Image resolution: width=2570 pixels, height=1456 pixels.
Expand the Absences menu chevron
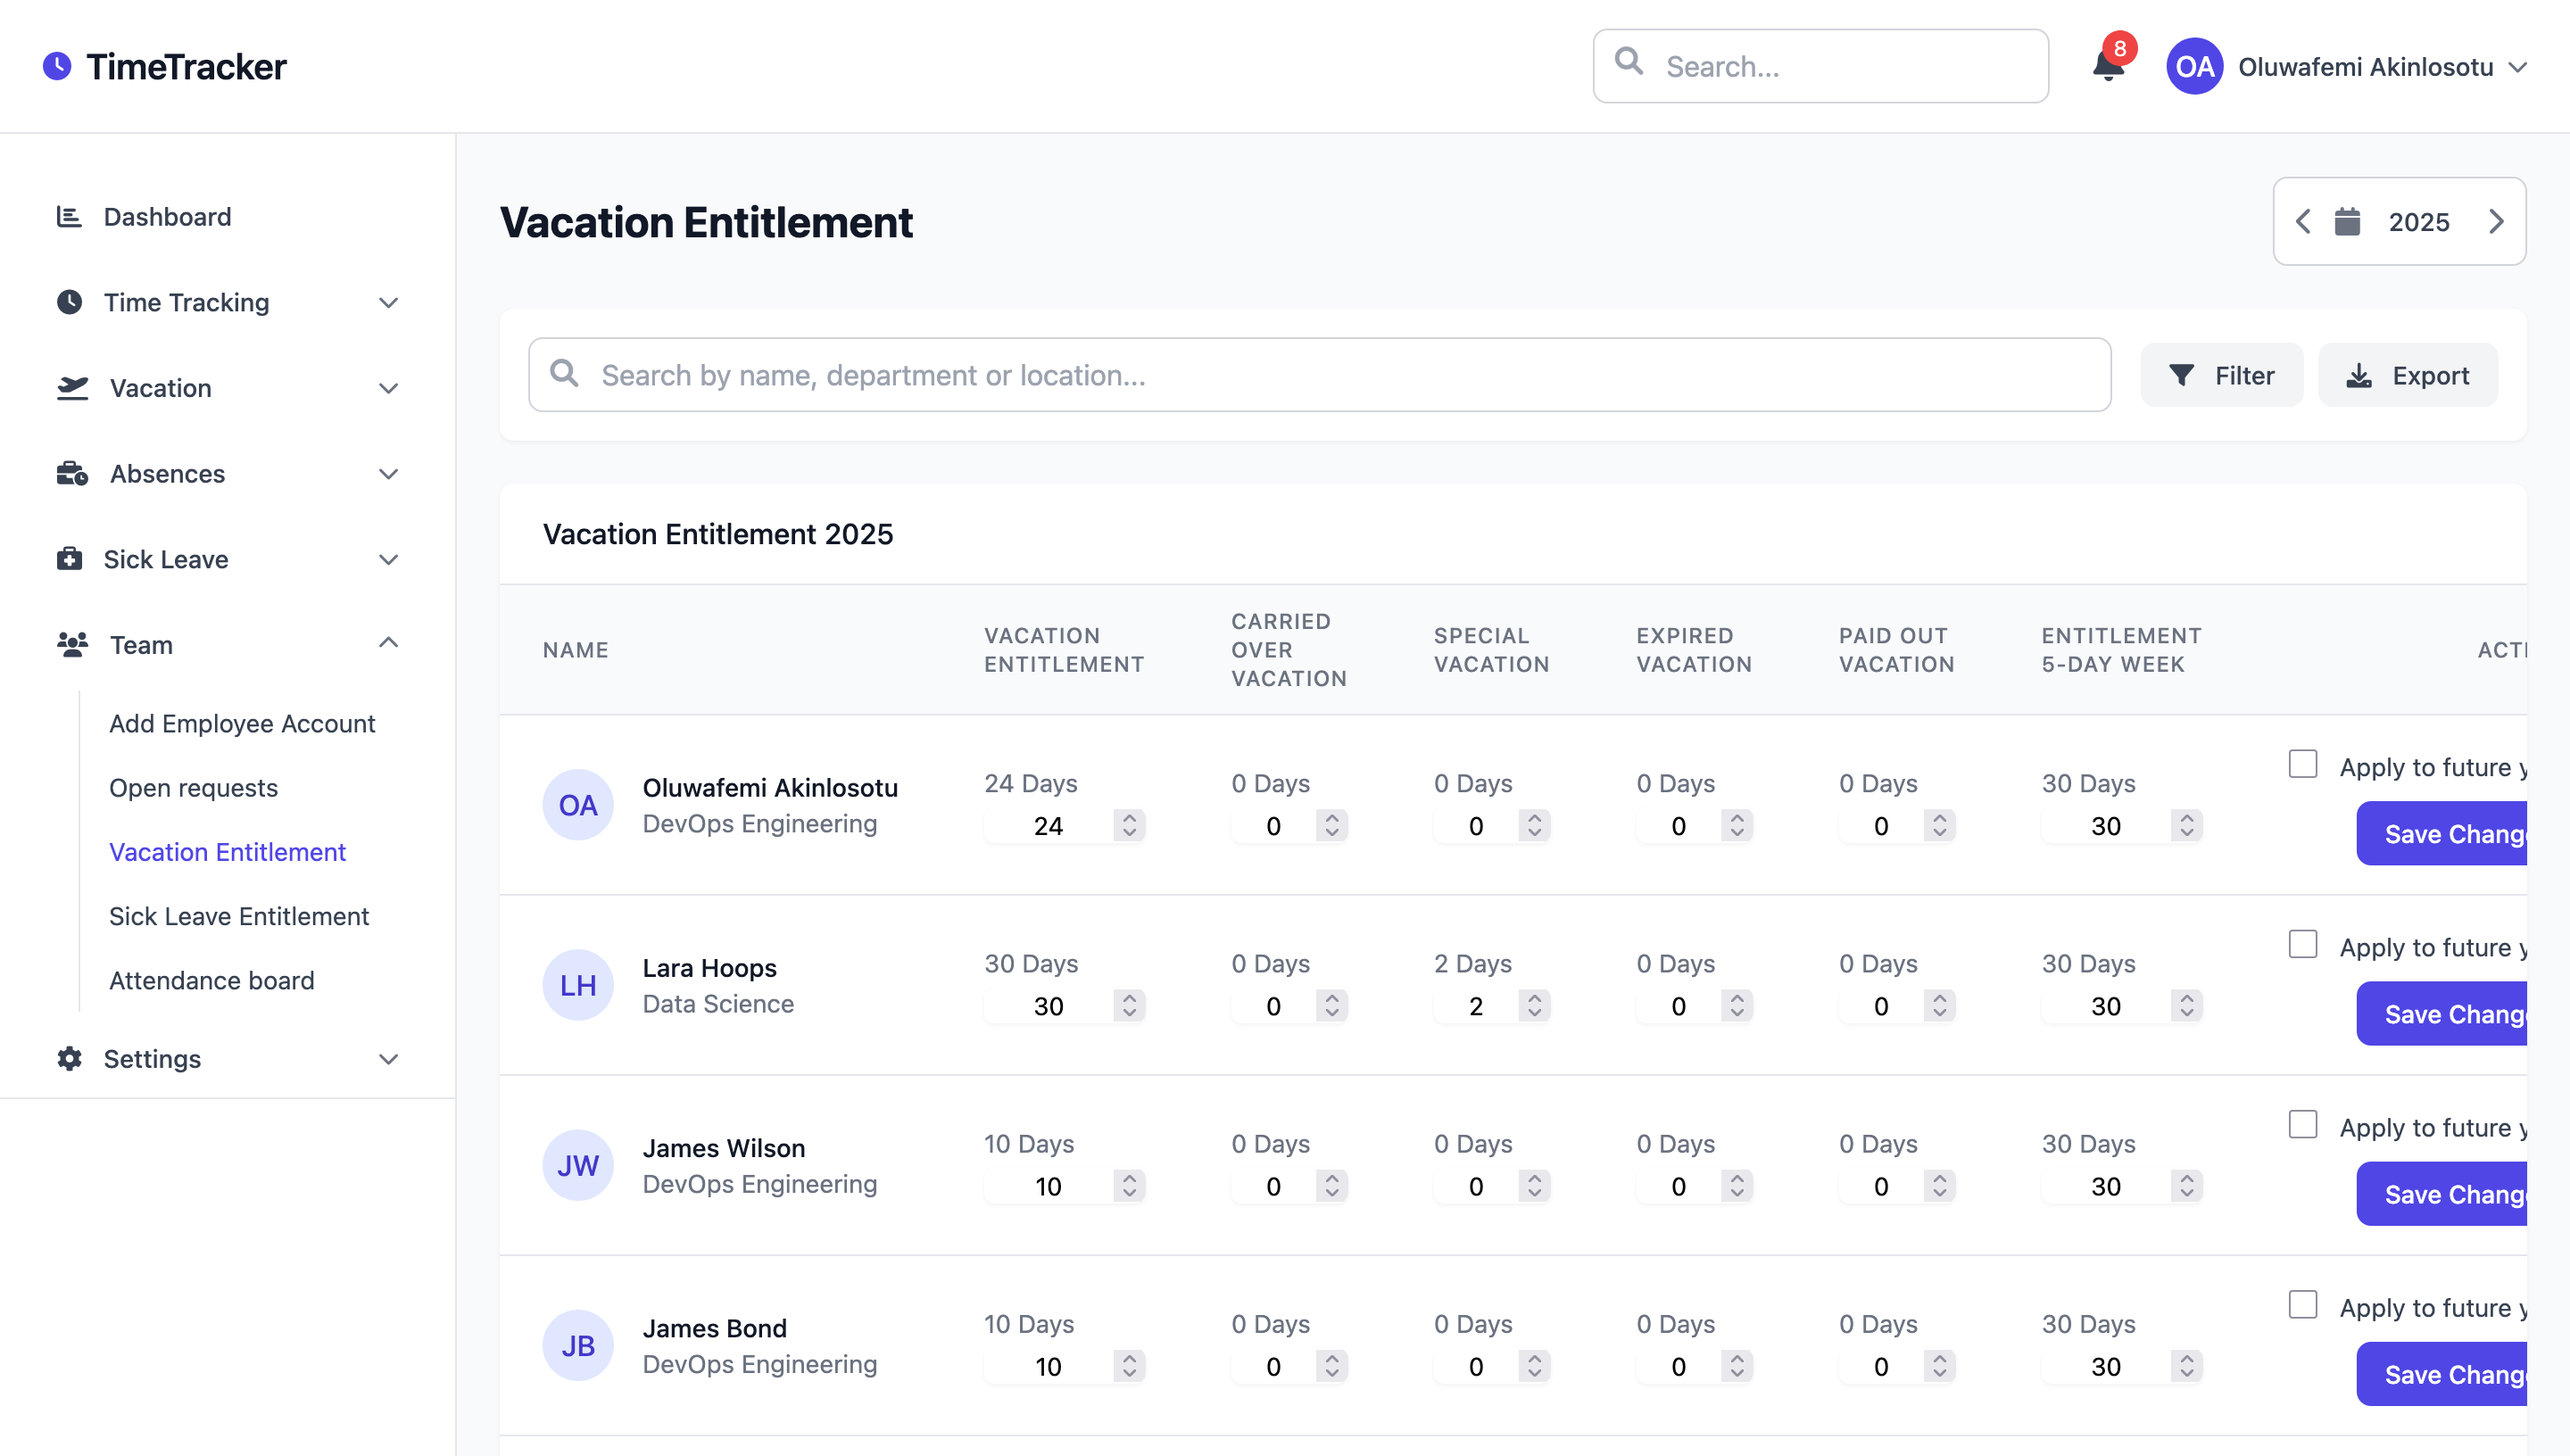tap(389, 473)
